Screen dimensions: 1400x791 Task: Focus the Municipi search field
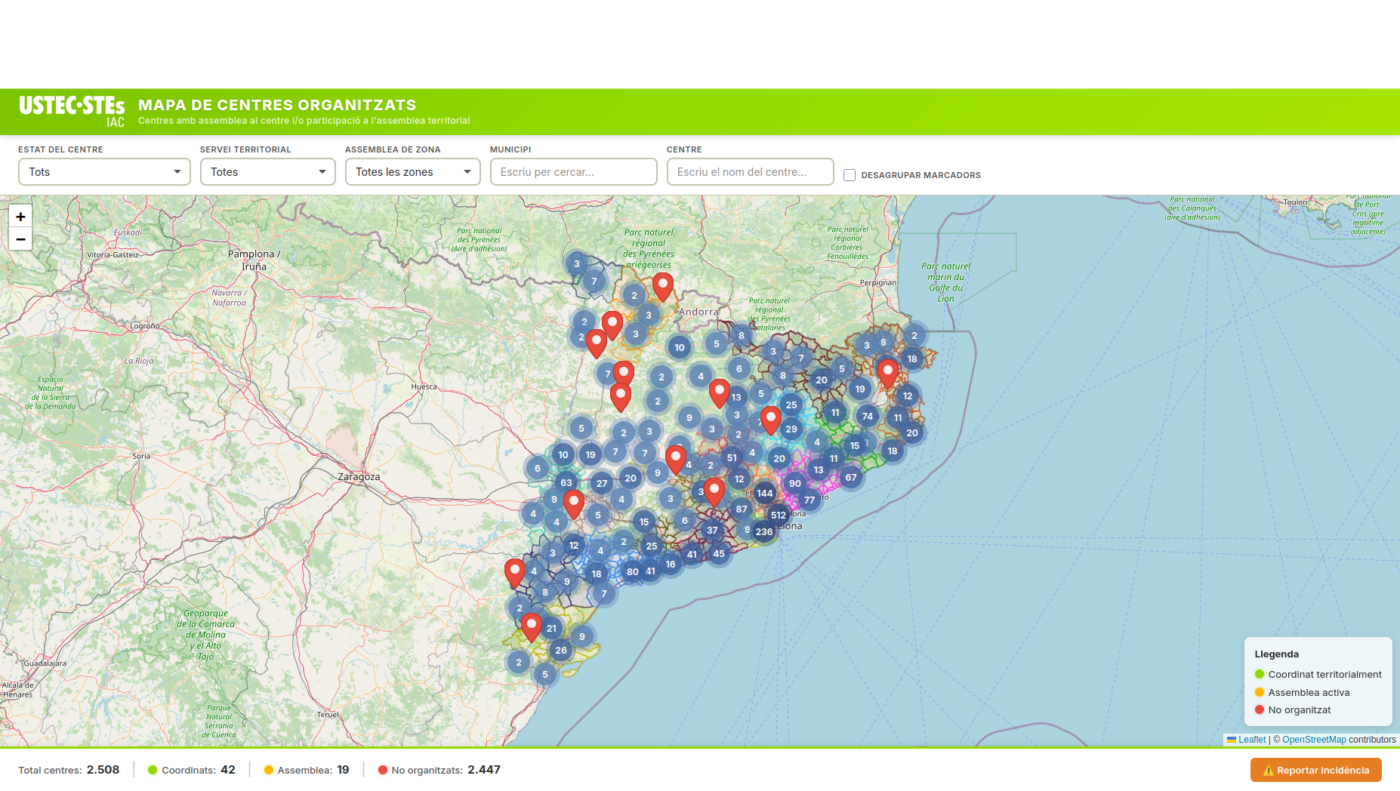573,172
